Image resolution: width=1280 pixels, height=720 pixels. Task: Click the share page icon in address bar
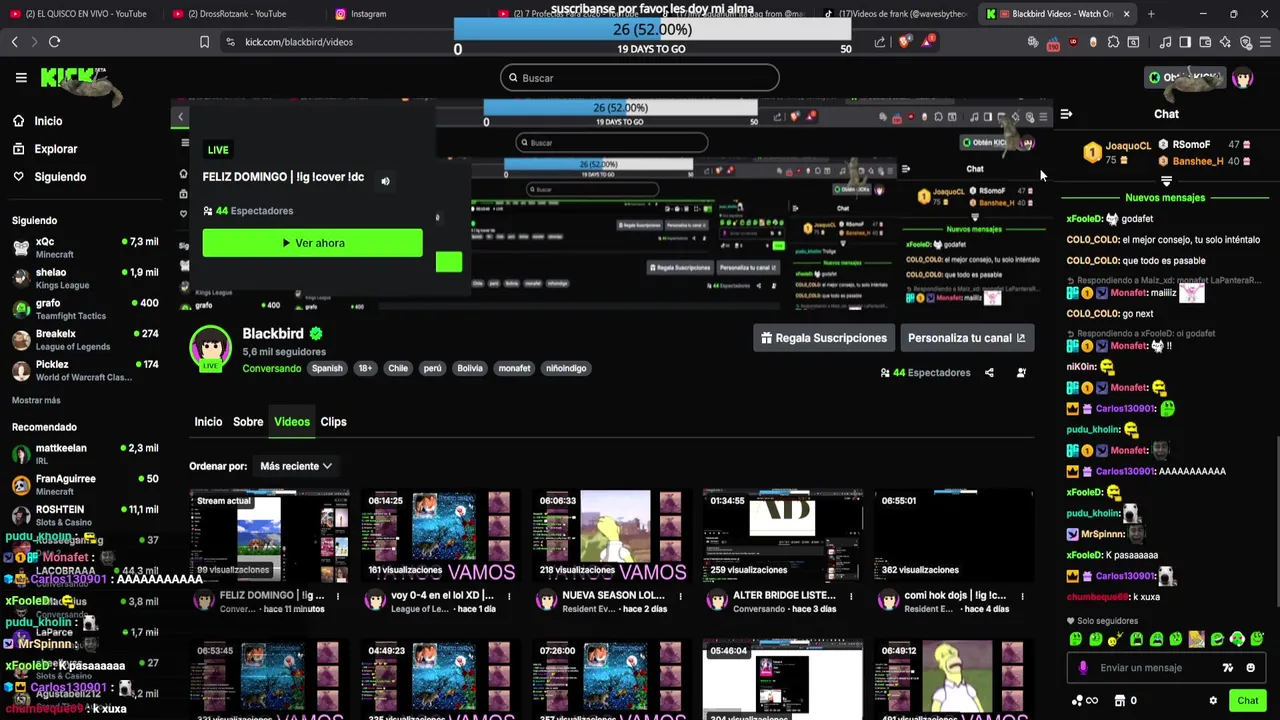coord(880,42)
